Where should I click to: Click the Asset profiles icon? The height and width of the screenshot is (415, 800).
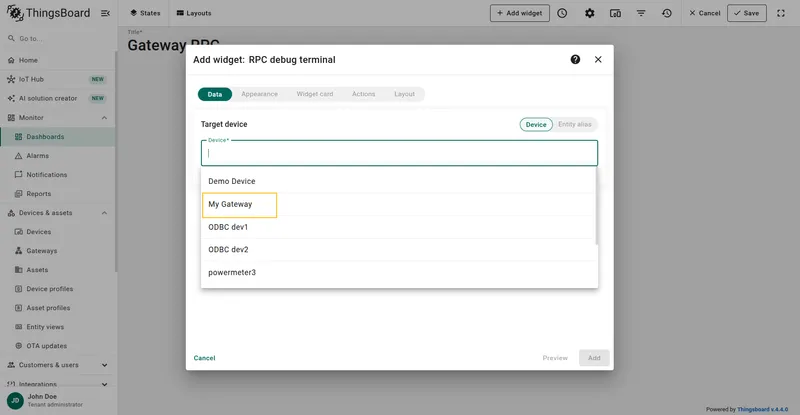[18, 308]
